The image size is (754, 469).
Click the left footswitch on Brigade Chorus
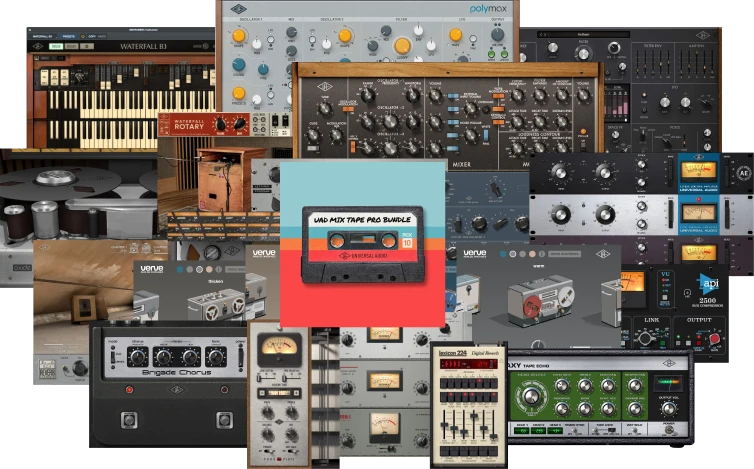[x=128, y=420]
